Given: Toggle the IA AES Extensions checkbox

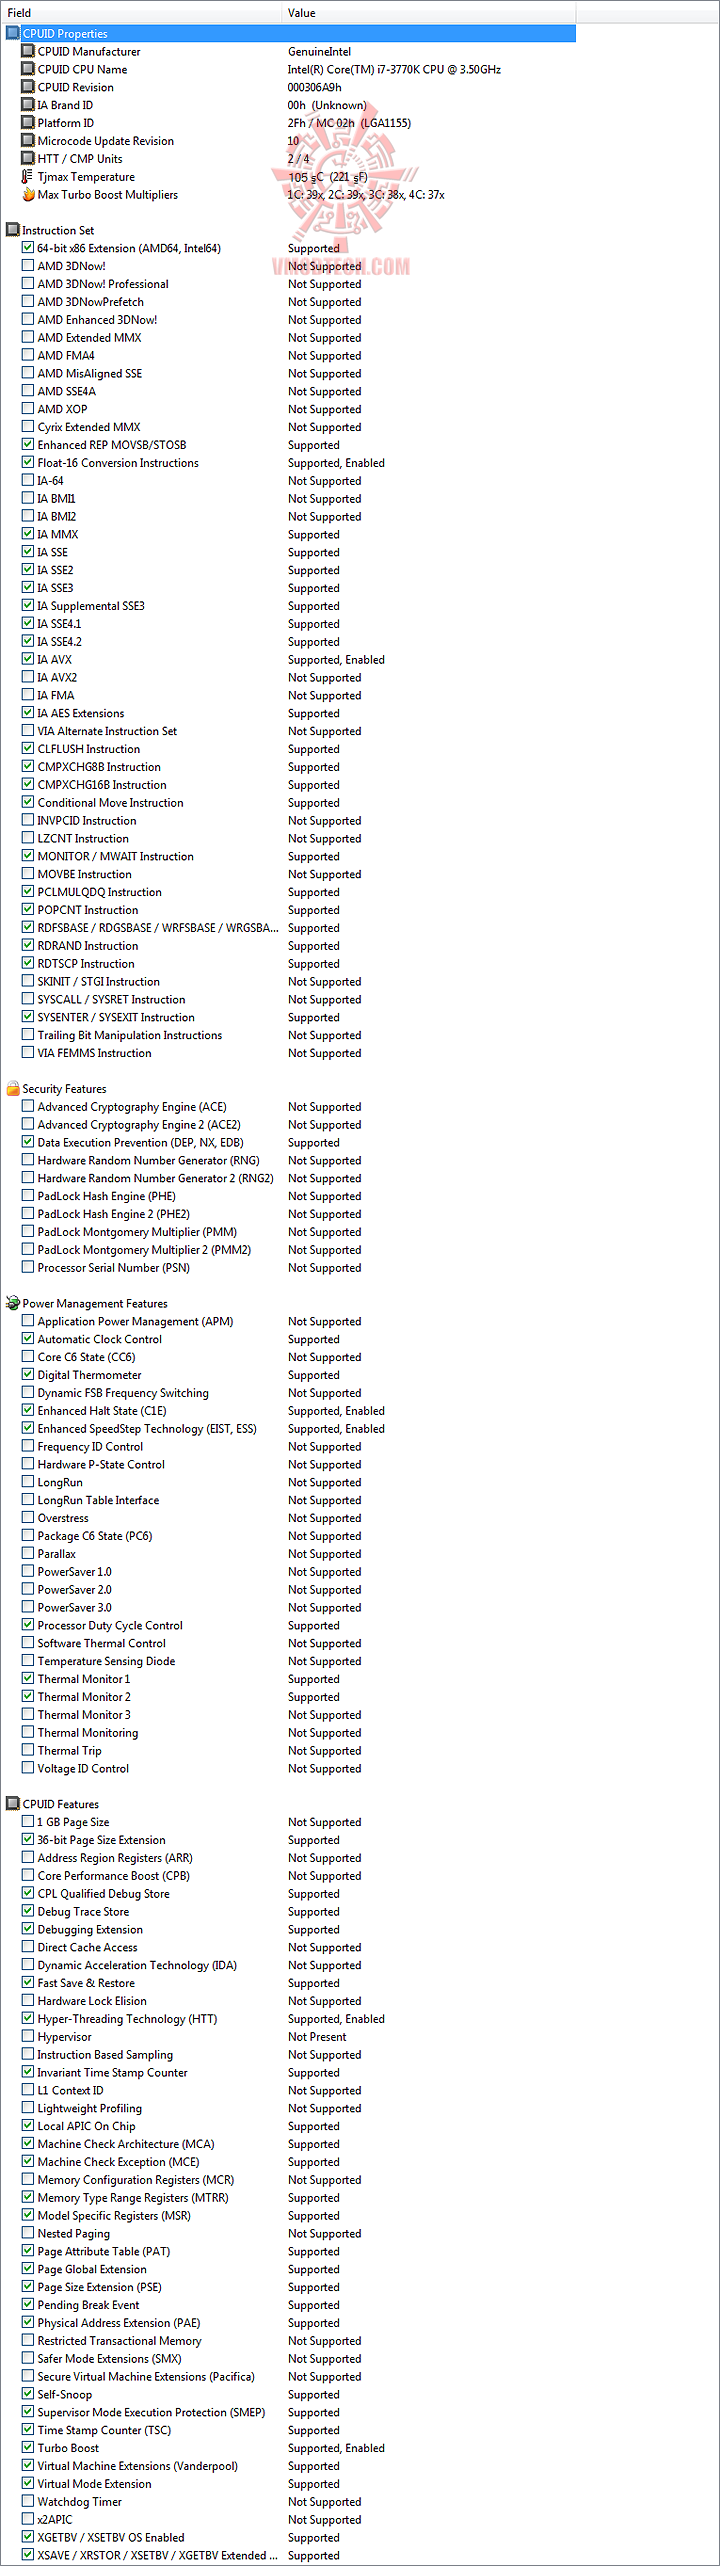Looking at the screenshot, I should 28,713.
